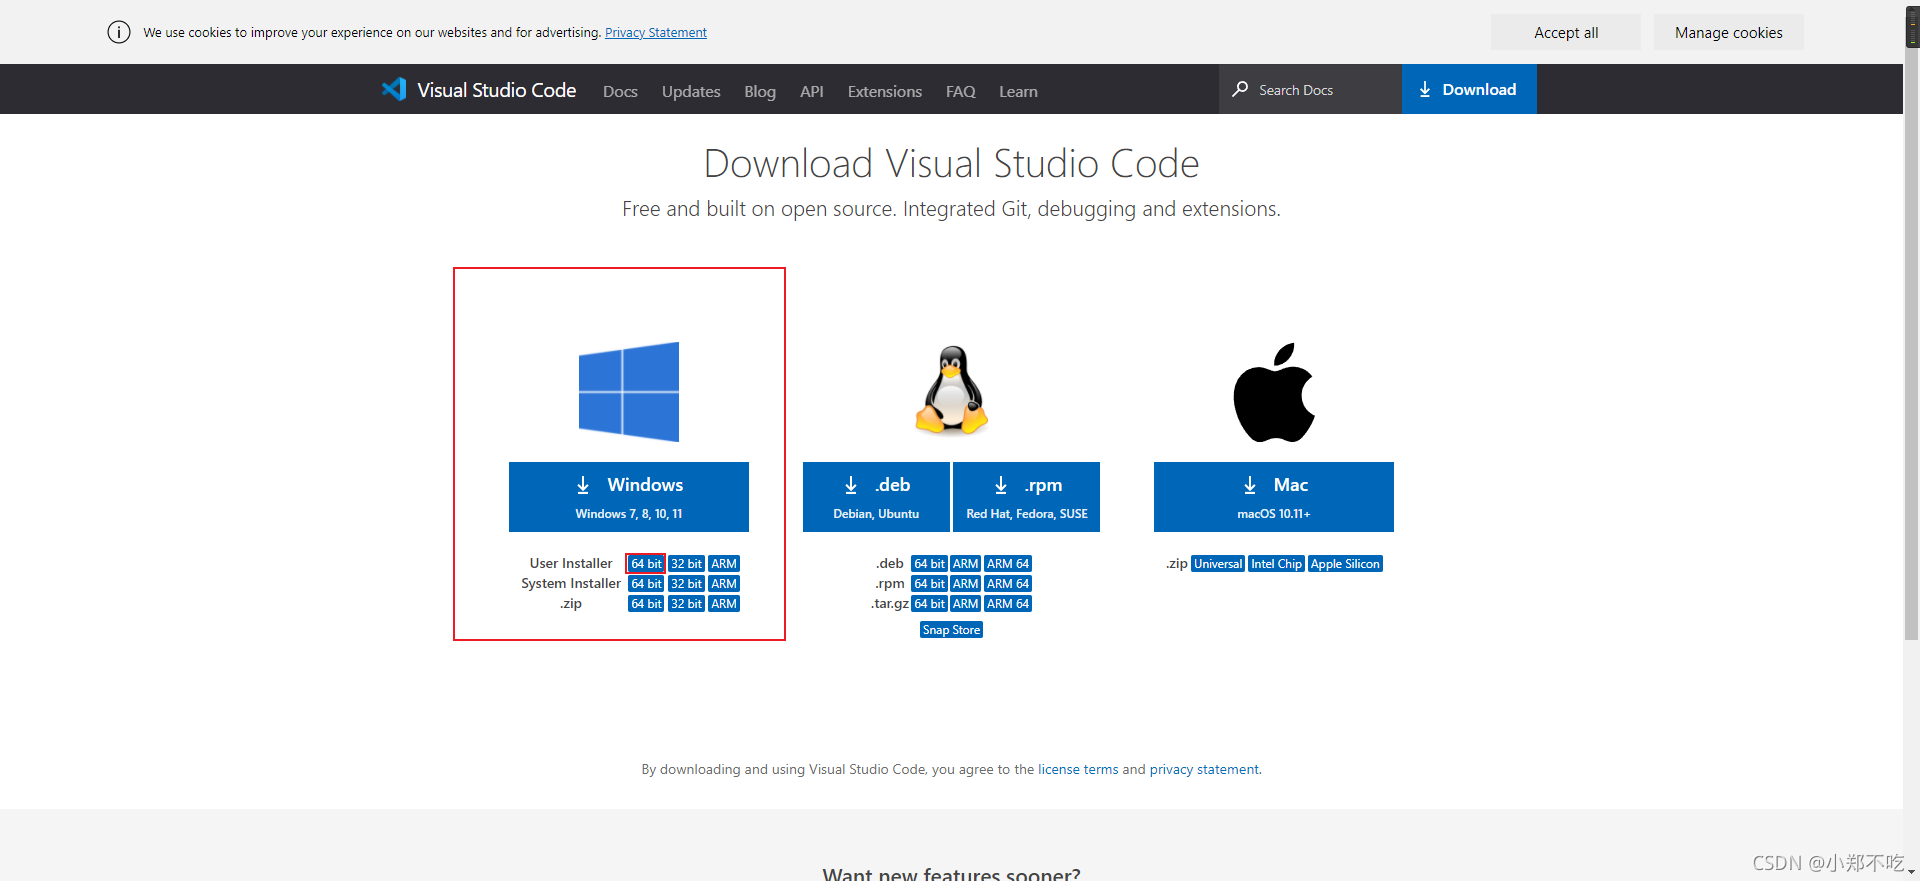Image resolution: width=1920 pixels, height=881 pixels.
Task: Click the 'Download Visual Studio Code' heading
Action: click(951, 164)
